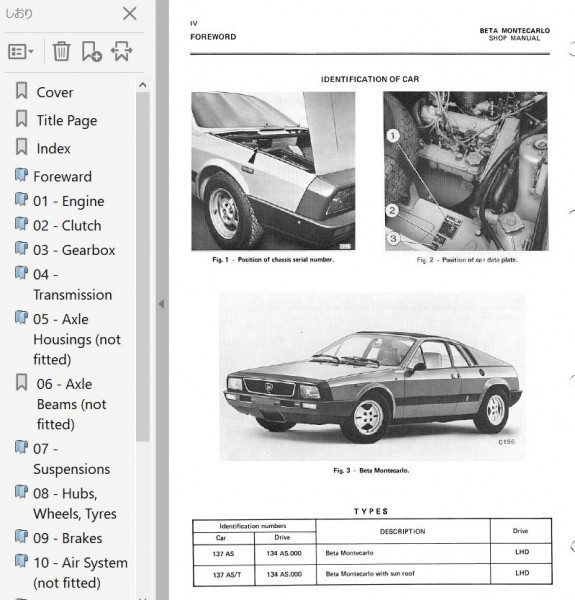Click the bookmark icon beside Cover
575x600 pixels.
21,91
